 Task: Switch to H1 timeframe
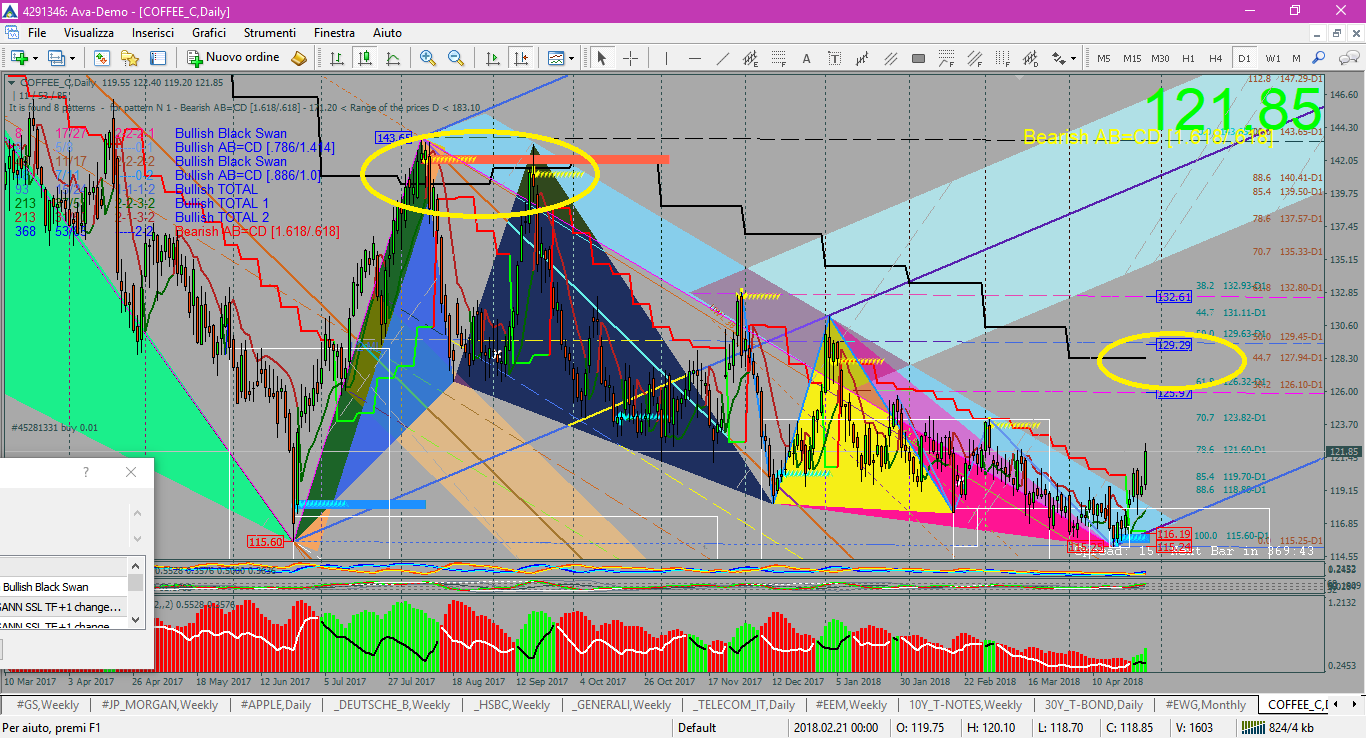(1188, 58)
